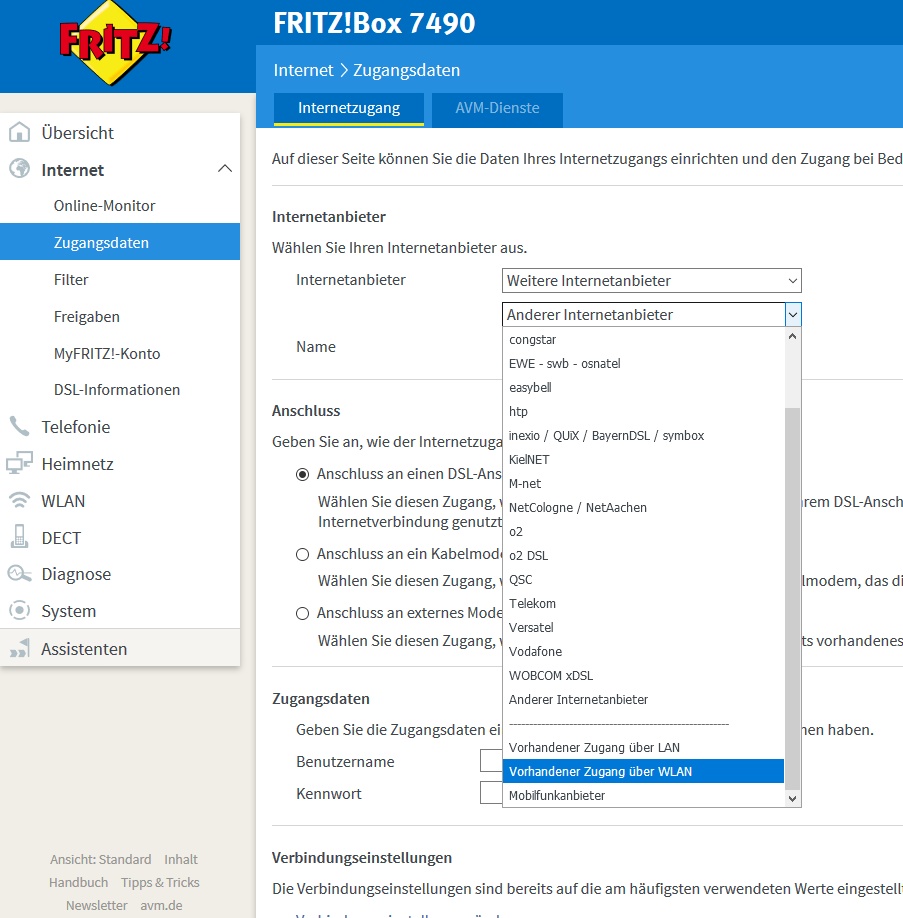
Task: Click the dropdown list scroll-down arrow
Action: point(792,799)
